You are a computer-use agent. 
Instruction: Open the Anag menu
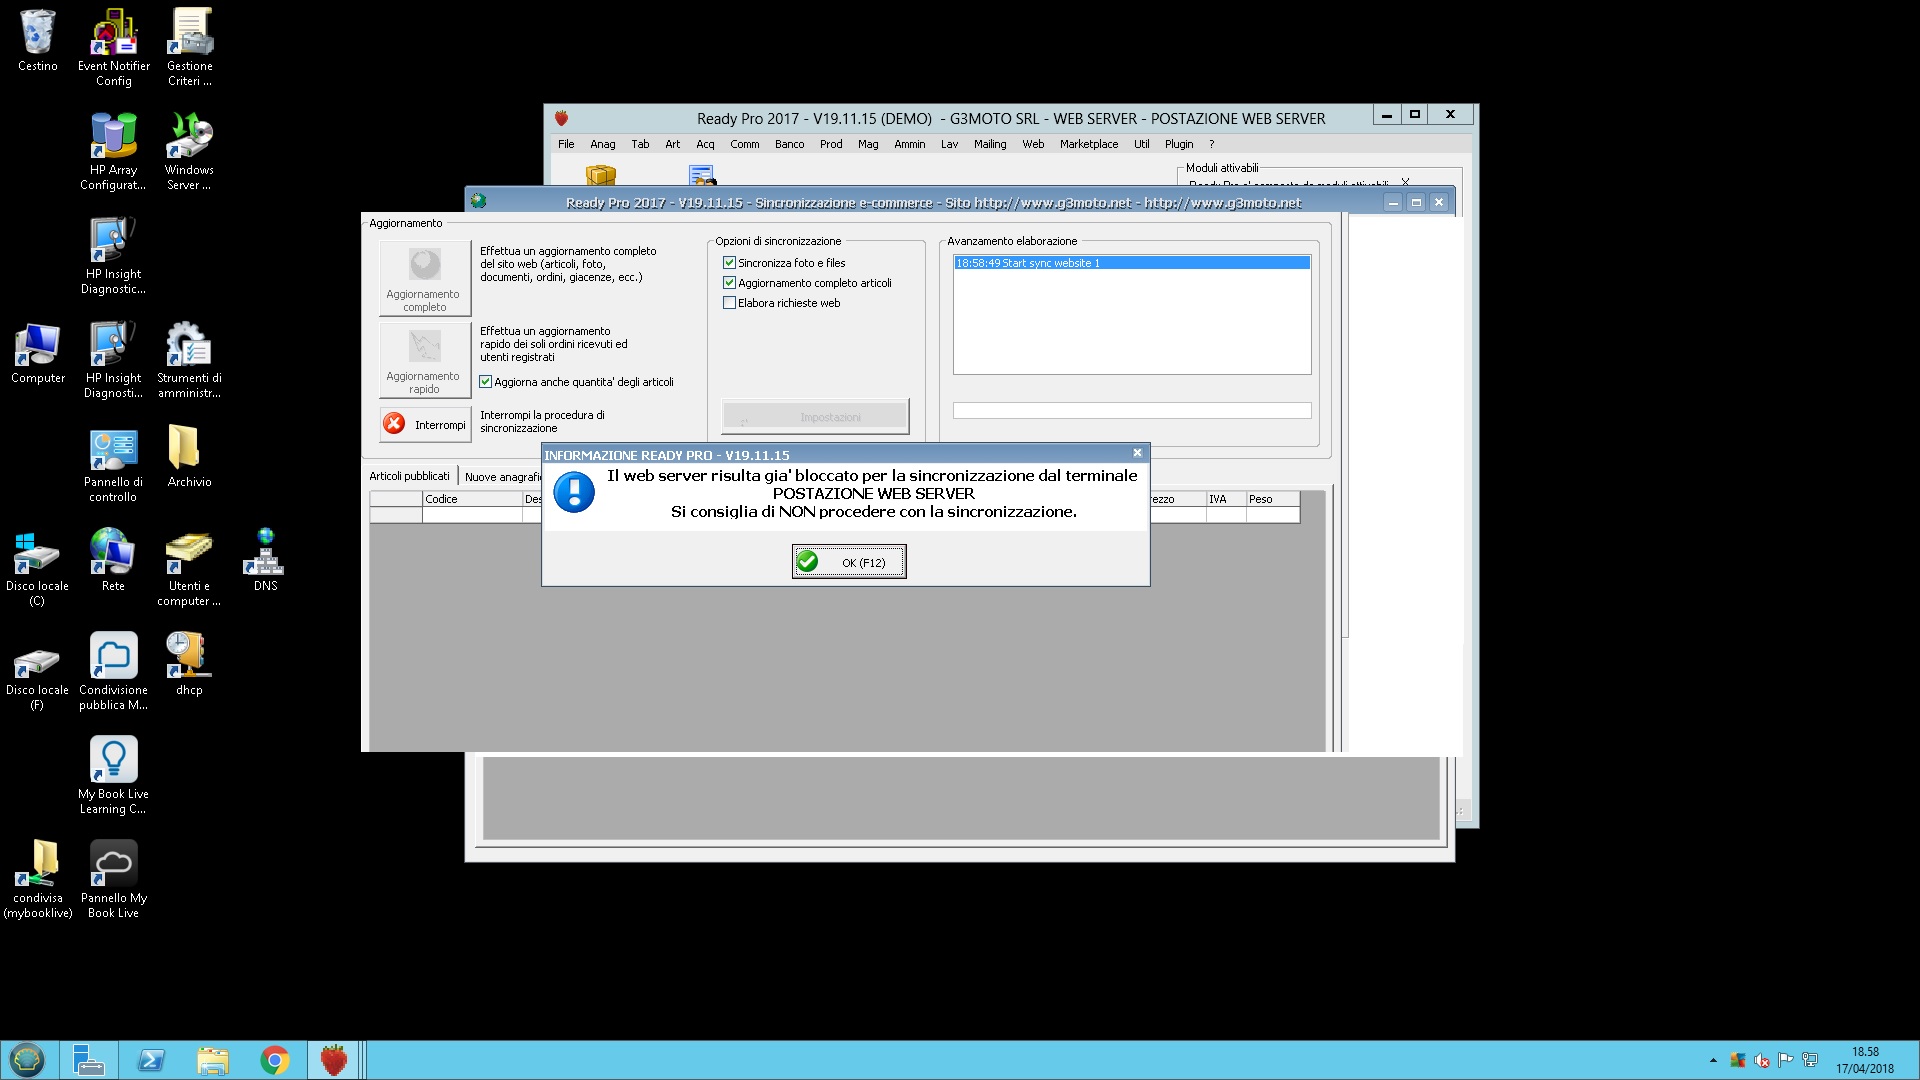click(603, 144)
